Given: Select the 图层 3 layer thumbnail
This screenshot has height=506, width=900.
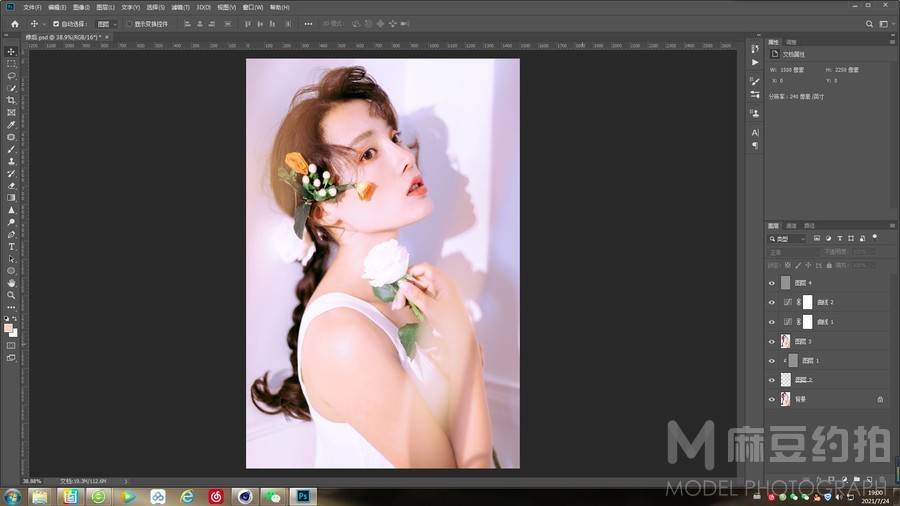Looking at the screenshot, I should (786, 341).
